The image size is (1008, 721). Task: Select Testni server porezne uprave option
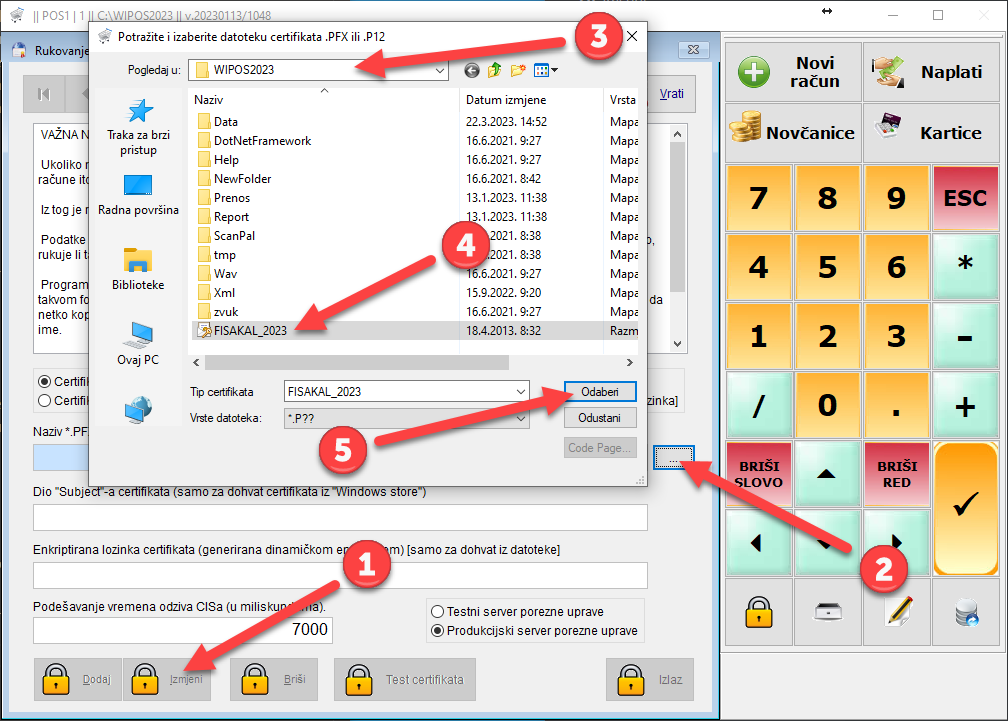(x=437, y=612)
